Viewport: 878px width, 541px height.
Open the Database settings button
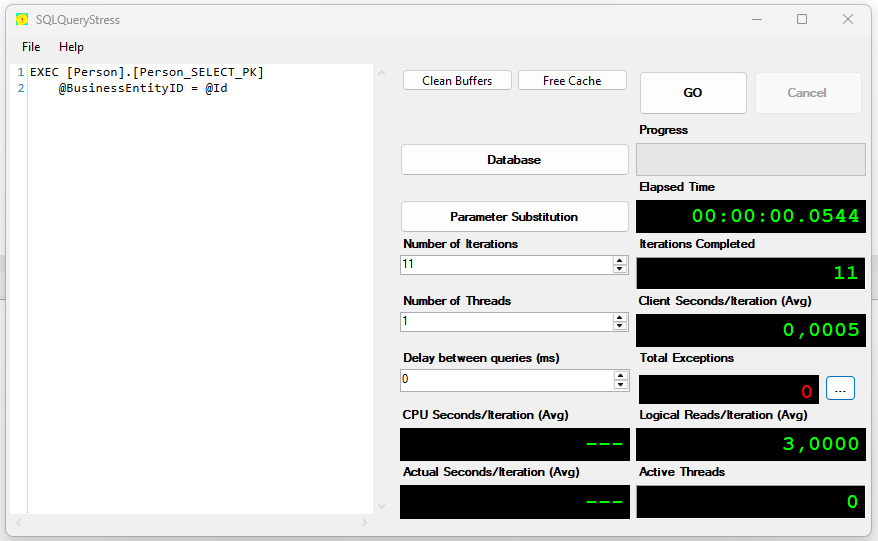pos(514,160)
